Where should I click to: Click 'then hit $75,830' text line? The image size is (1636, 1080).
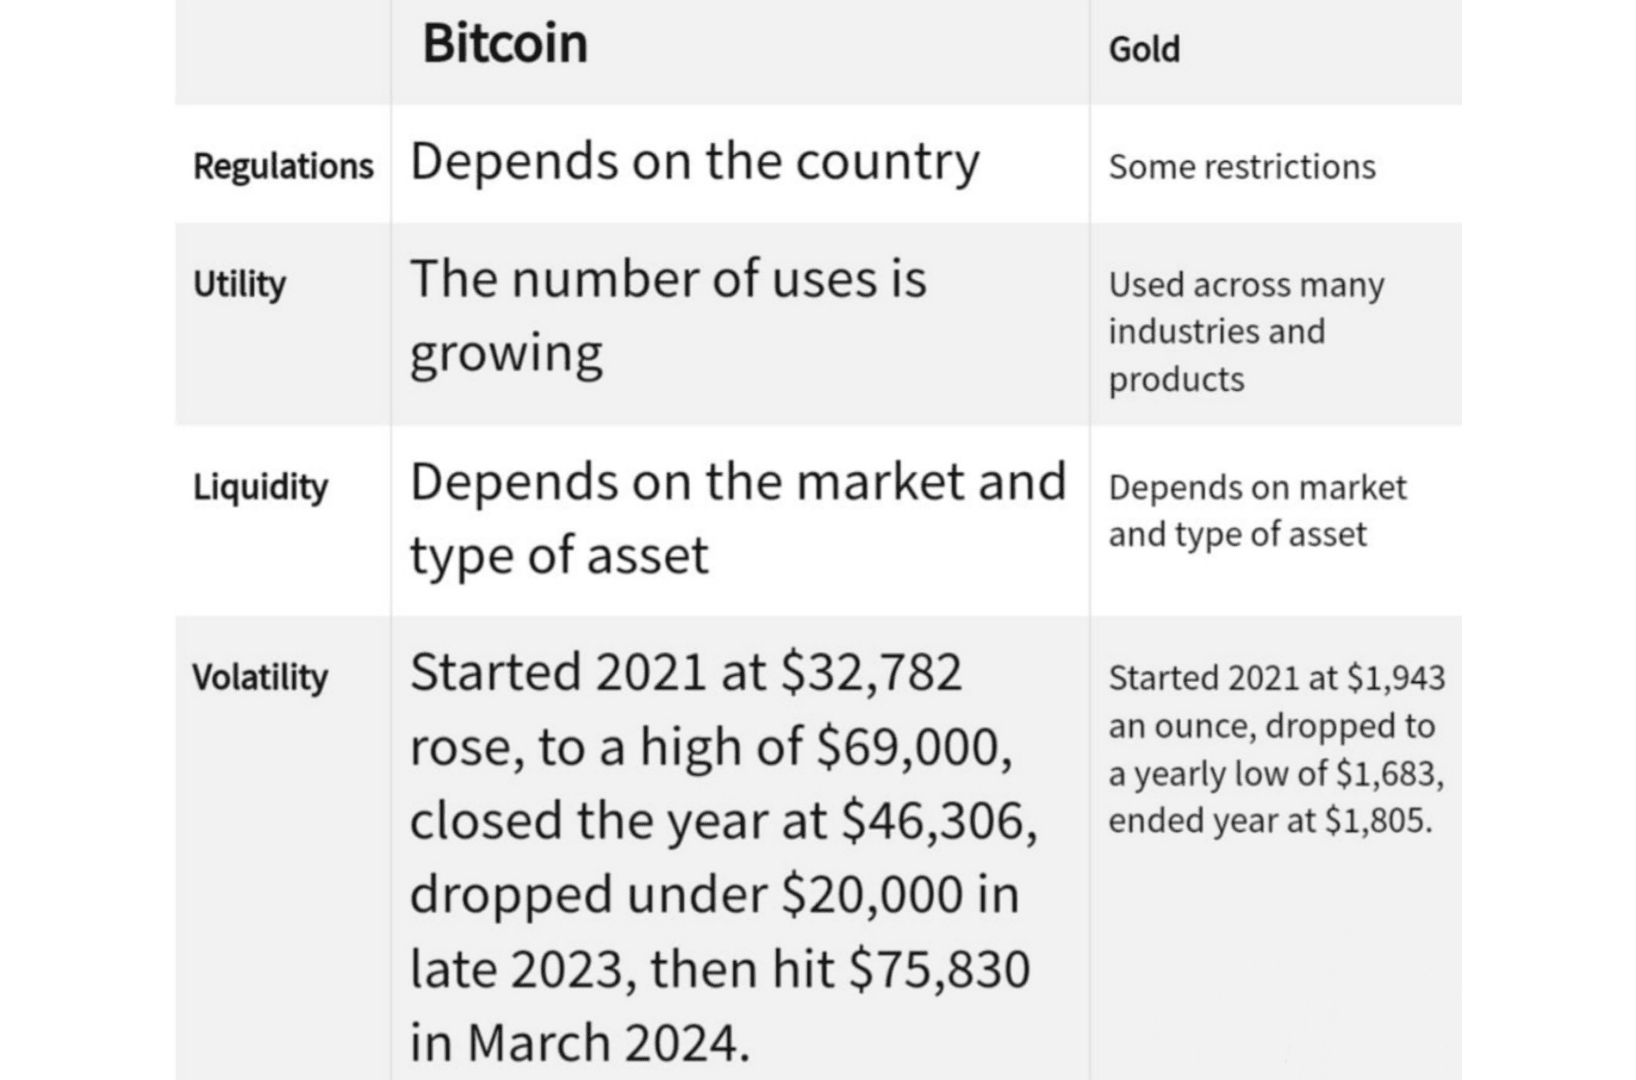719,969
